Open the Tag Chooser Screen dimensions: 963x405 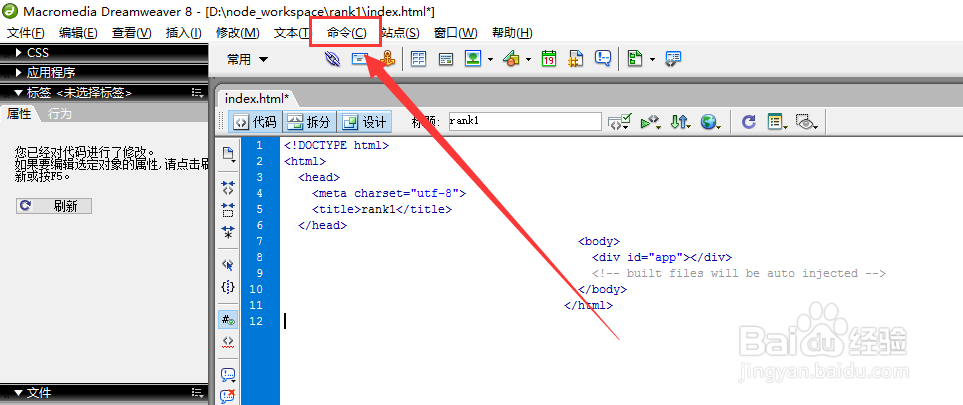point(673,59)
